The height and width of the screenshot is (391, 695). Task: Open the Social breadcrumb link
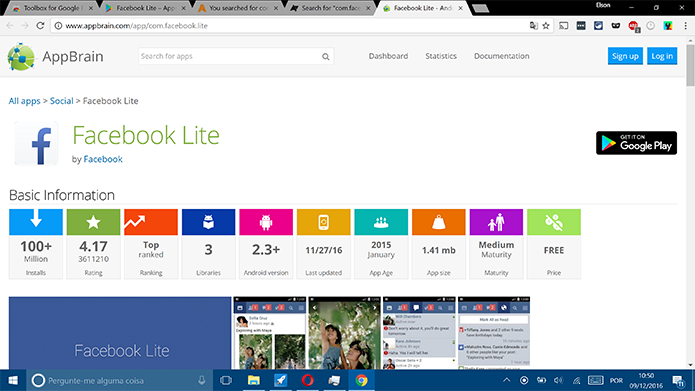point(62,101)
